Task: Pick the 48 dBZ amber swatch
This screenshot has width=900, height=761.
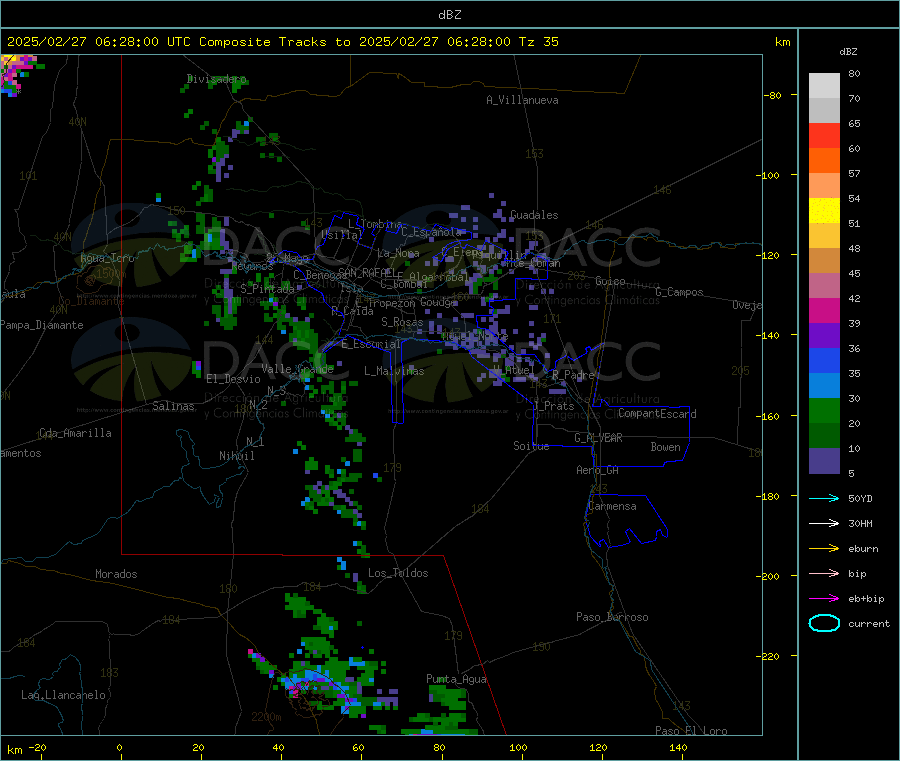Action: point(824,235)
